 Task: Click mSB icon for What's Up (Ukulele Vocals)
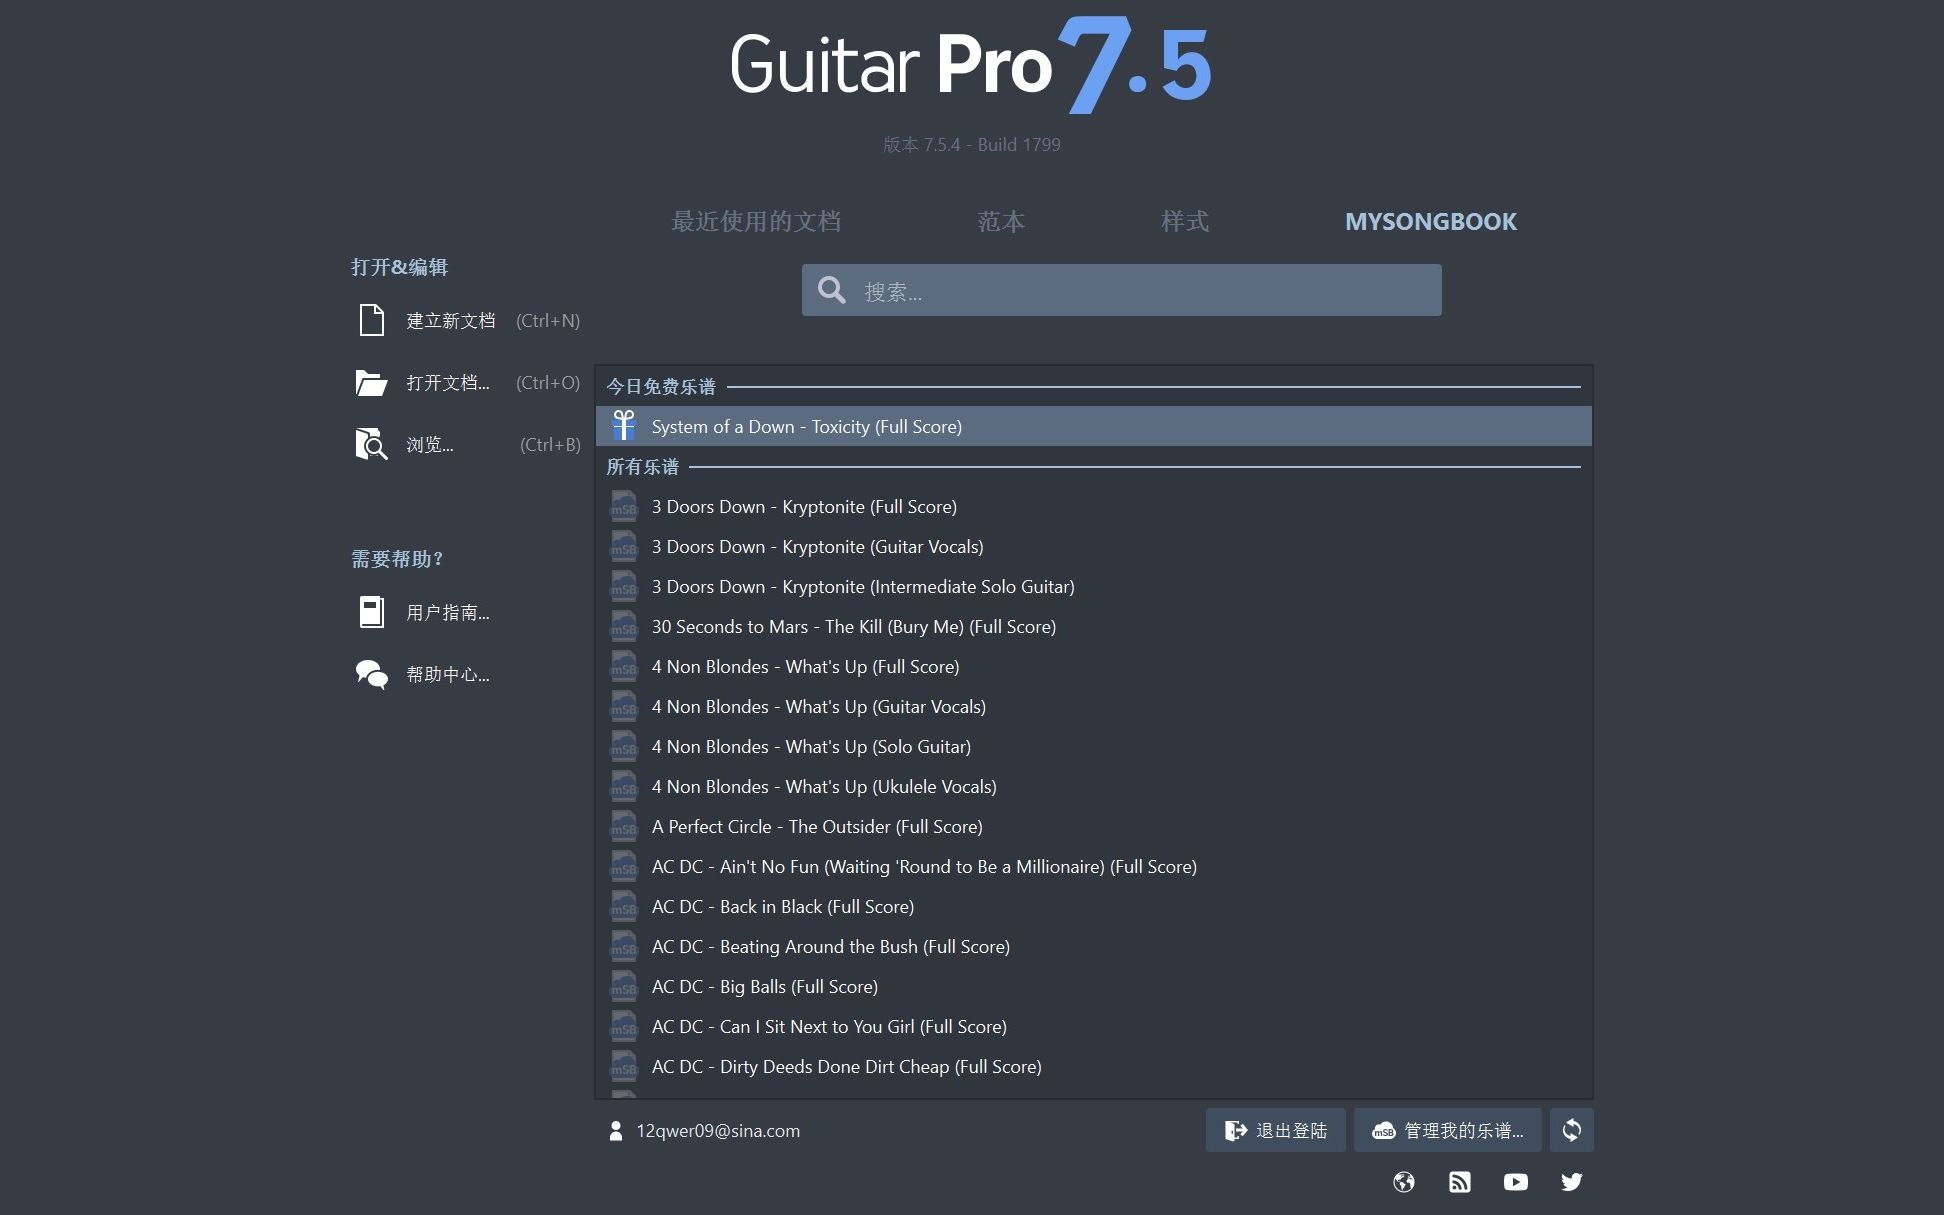(624, 787)
